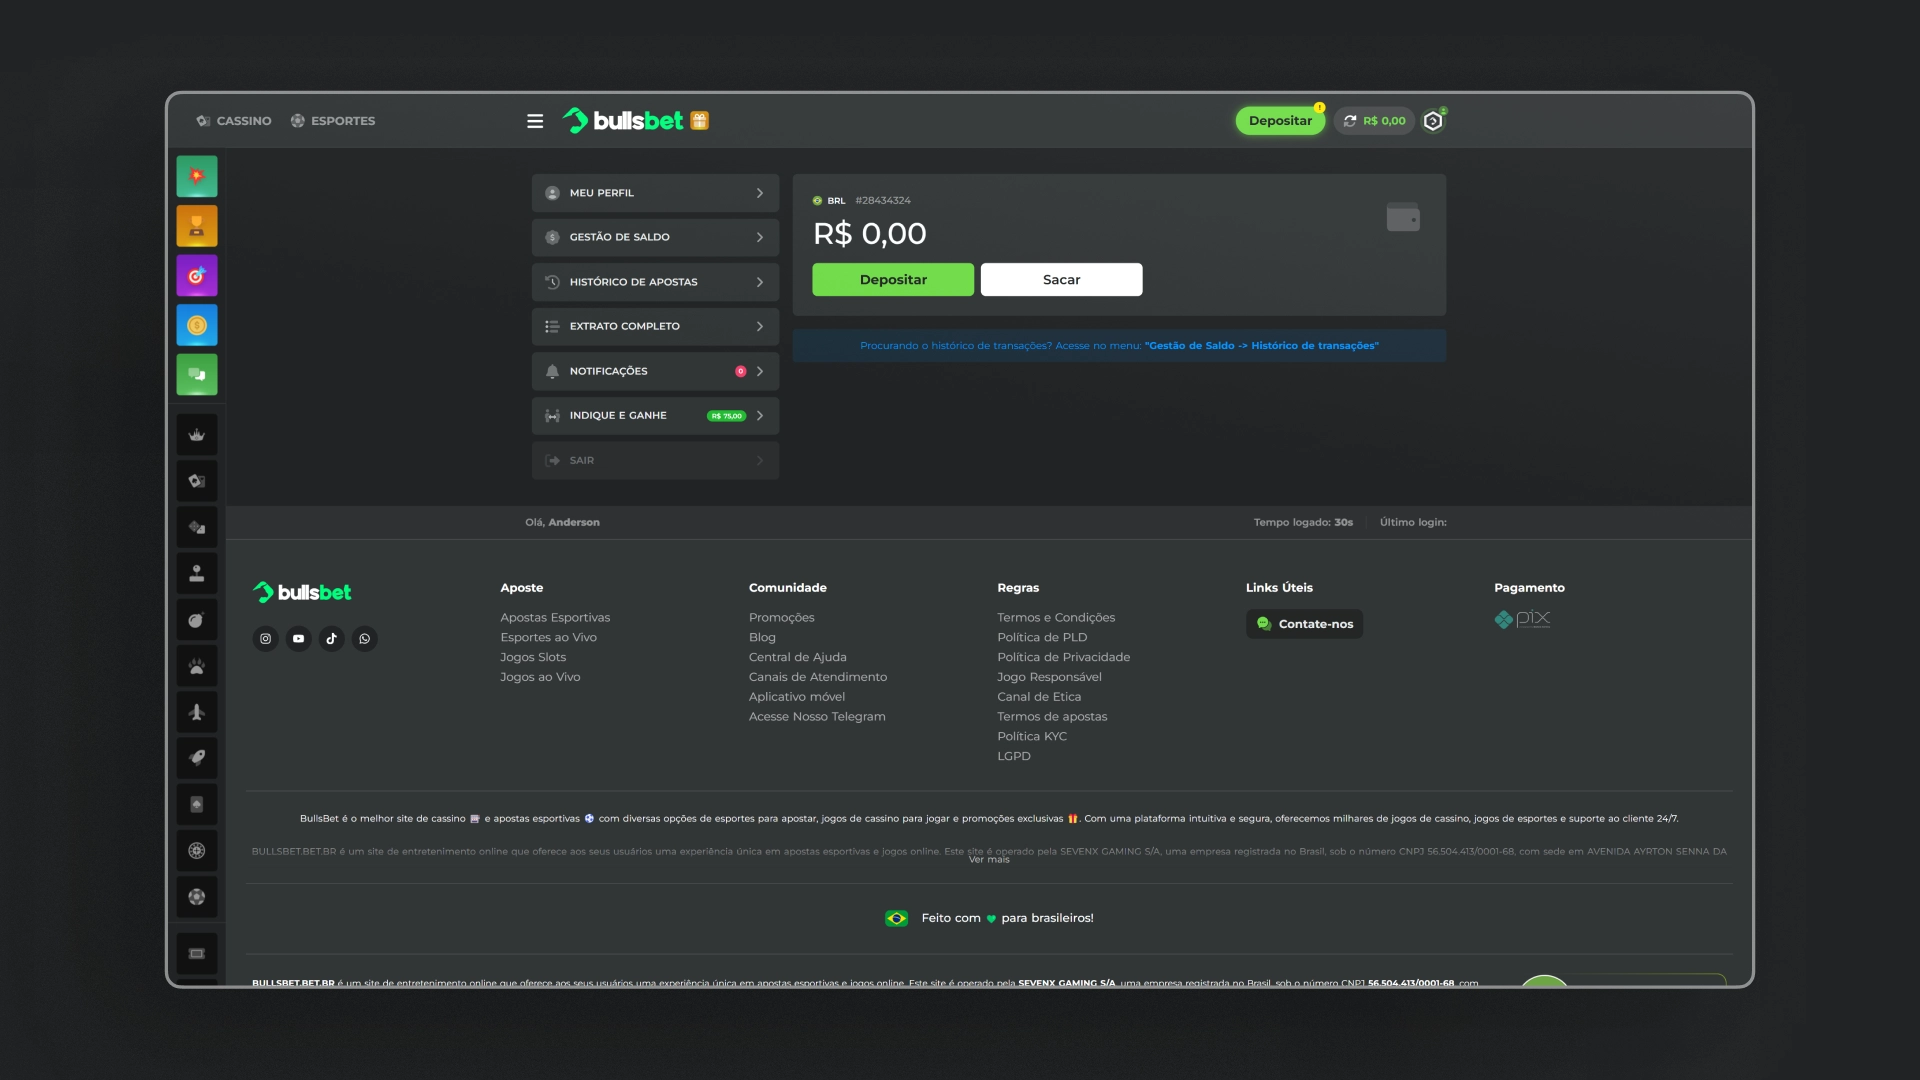Refresh balance icon next to R$ 0,00
The height and width of the screenshot is (1080, 1920).
(1350, 121)
